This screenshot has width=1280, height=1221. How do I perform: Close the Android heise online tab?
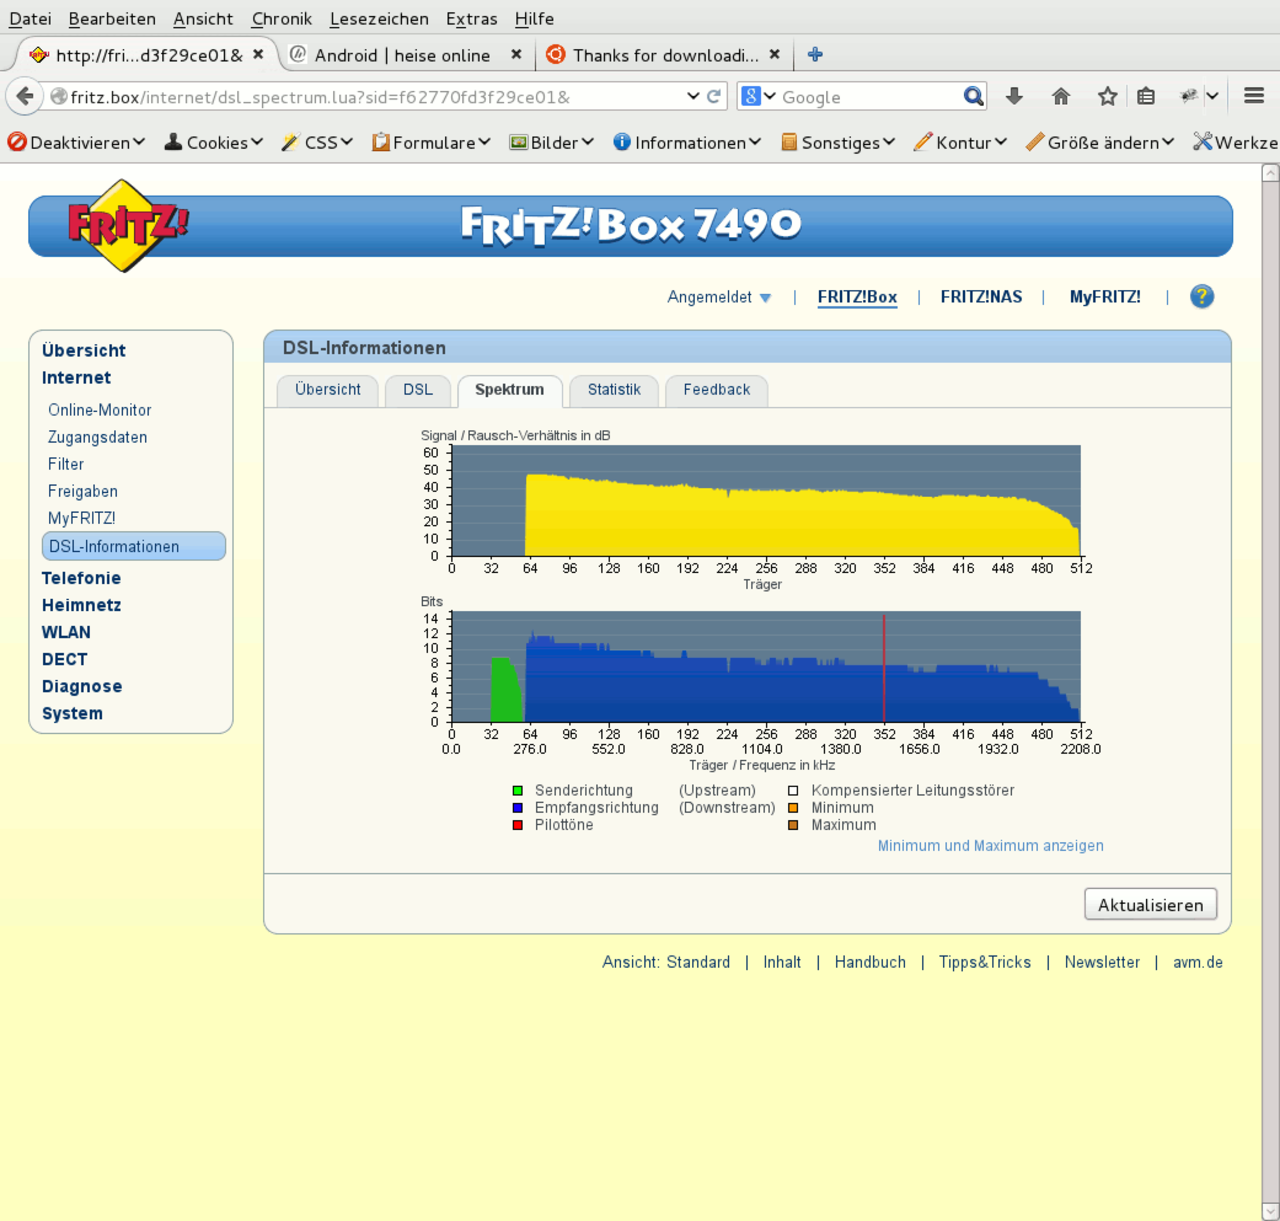click(516, 54)
